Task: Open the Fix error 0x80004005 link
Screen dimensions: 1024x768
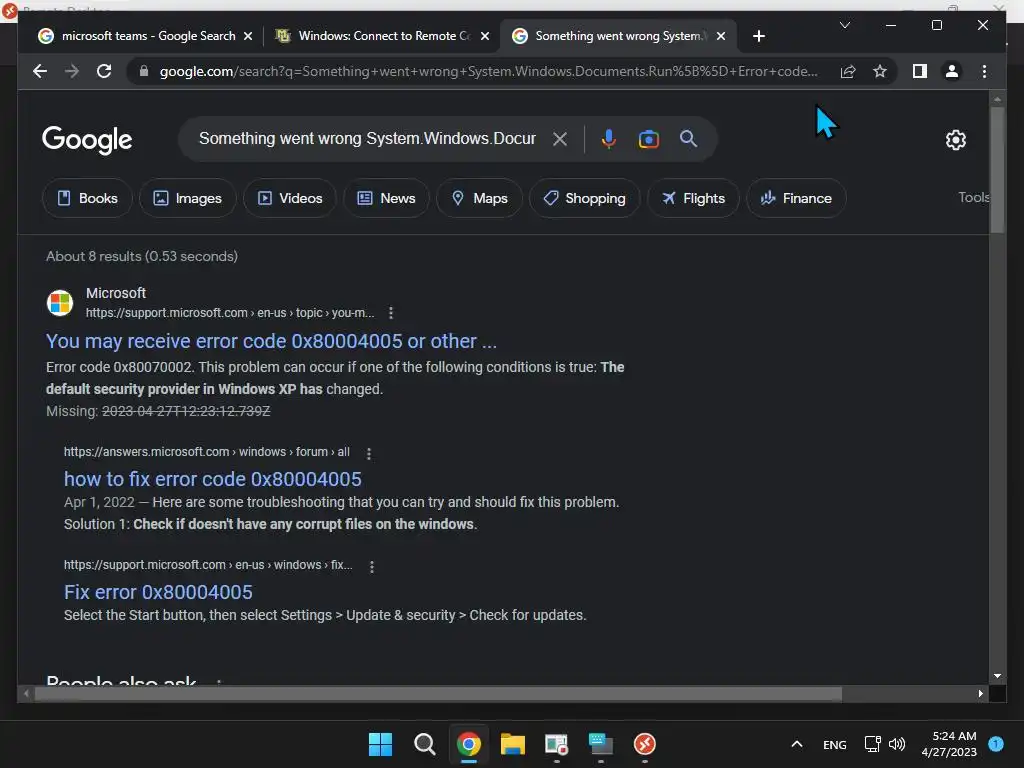Action: [x=158, y=592]
